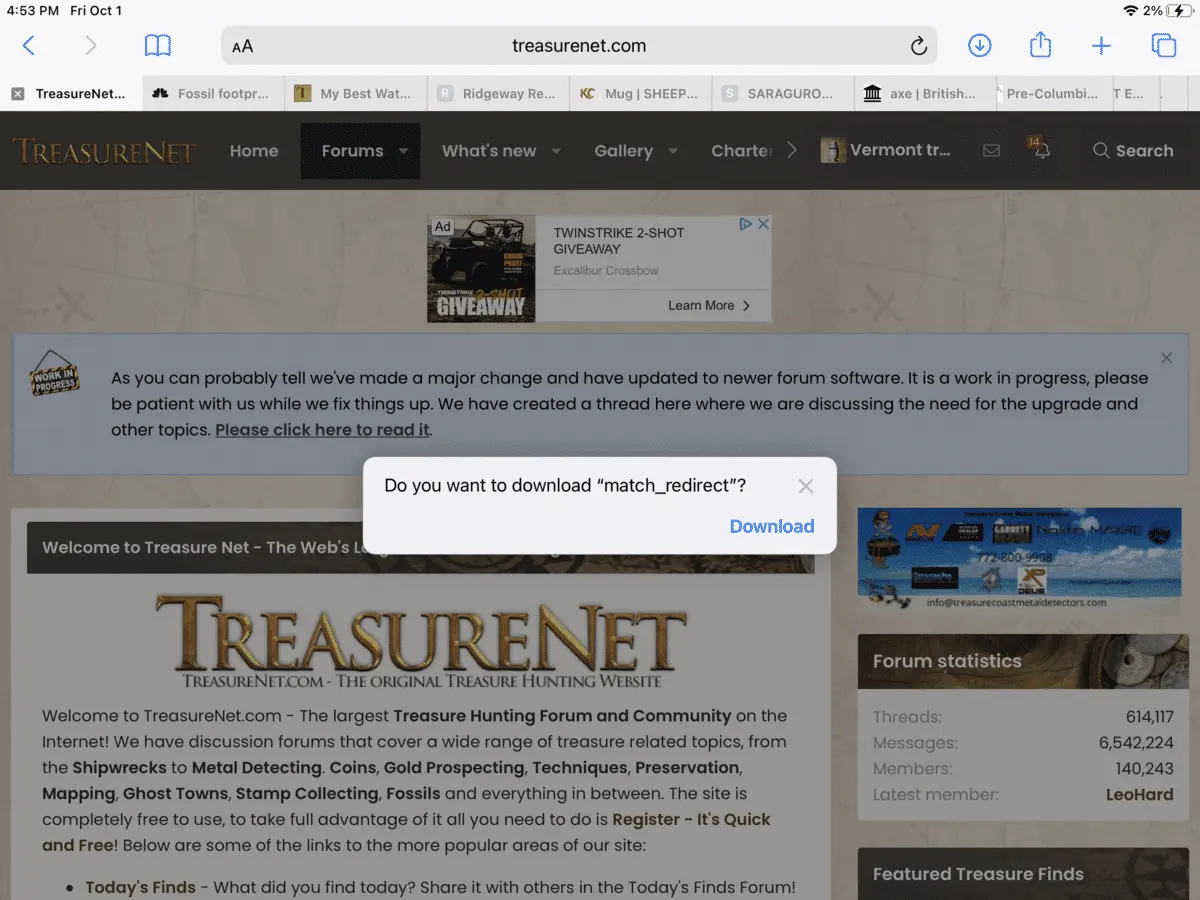1200x900 pixels.
Task: Switch to the Fossil footpr... tab
Action: point(213,93)
